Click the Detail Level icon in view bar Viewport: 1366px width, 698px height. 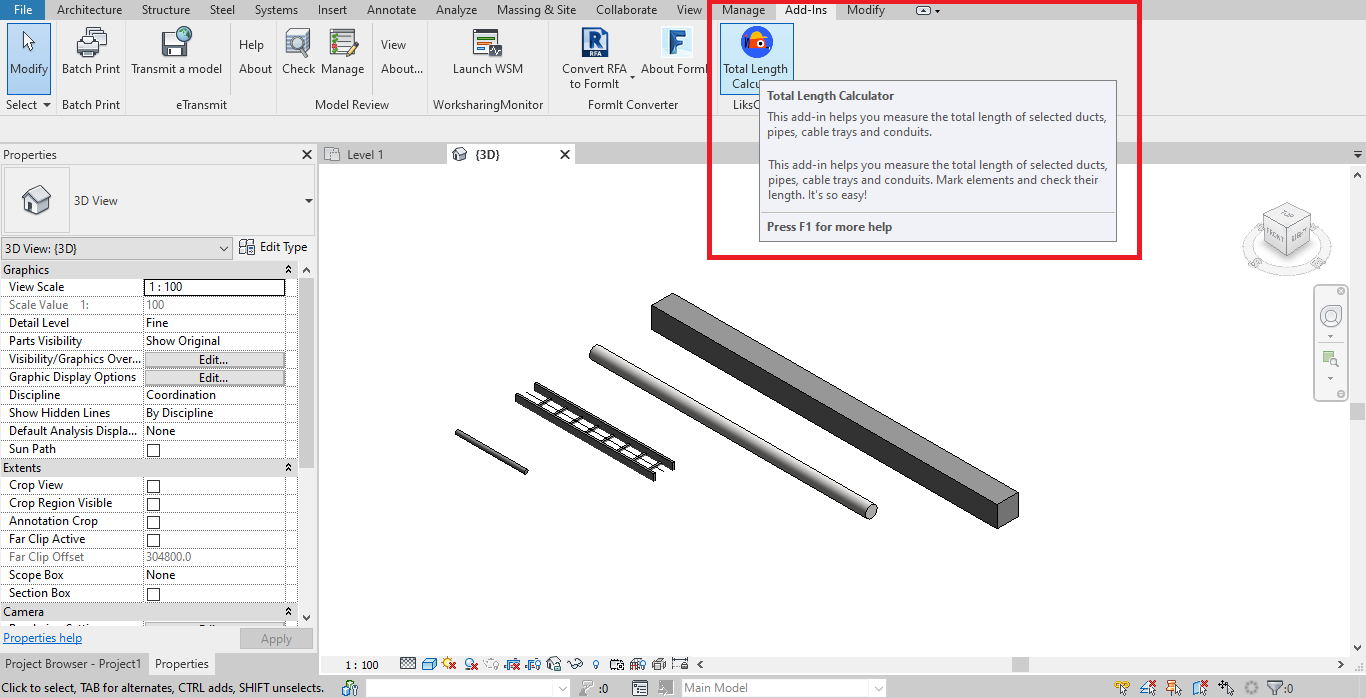point(408,664)
